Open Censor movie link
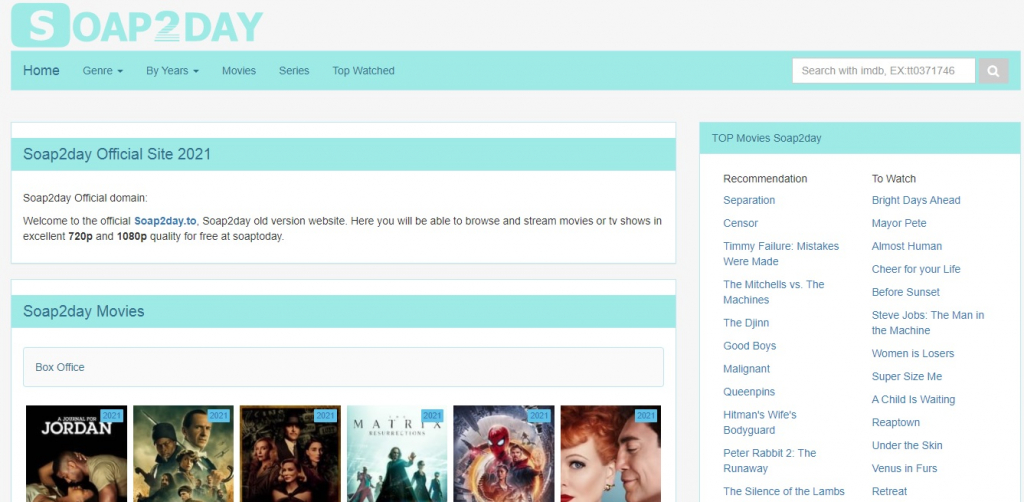1024x502 pixels. pyautogui.click(x=741, y=223)
